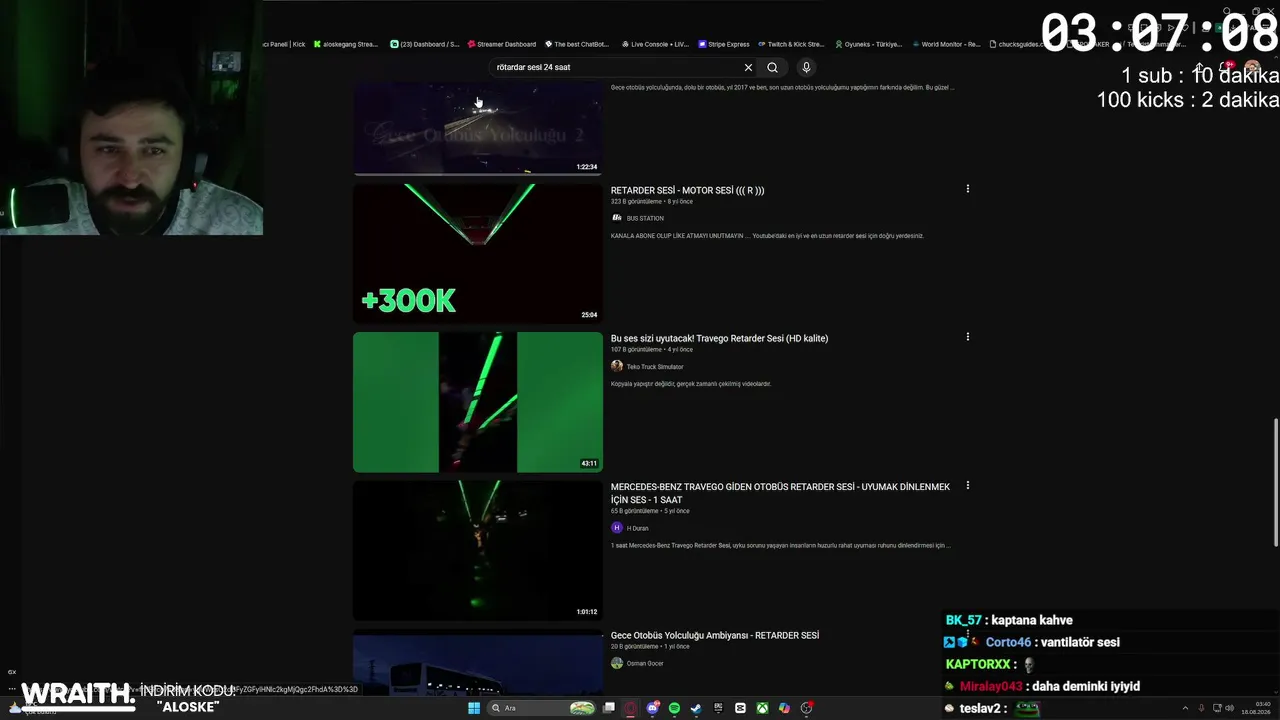Open the 'Streamer Dashboard' bookmark

[501, 44]
